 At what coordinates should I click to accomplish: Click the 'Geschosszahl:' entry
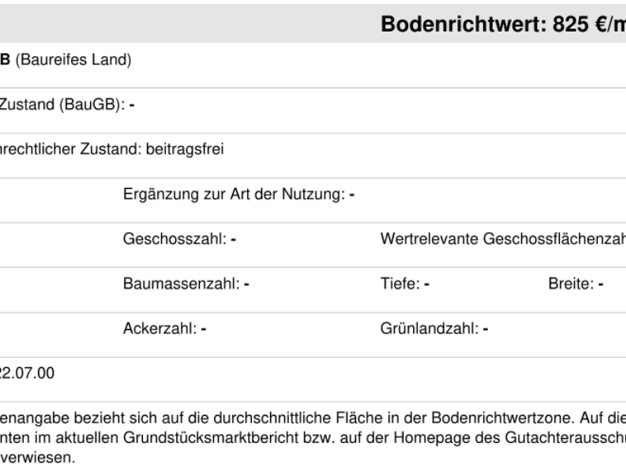click(x=180, y=239)
